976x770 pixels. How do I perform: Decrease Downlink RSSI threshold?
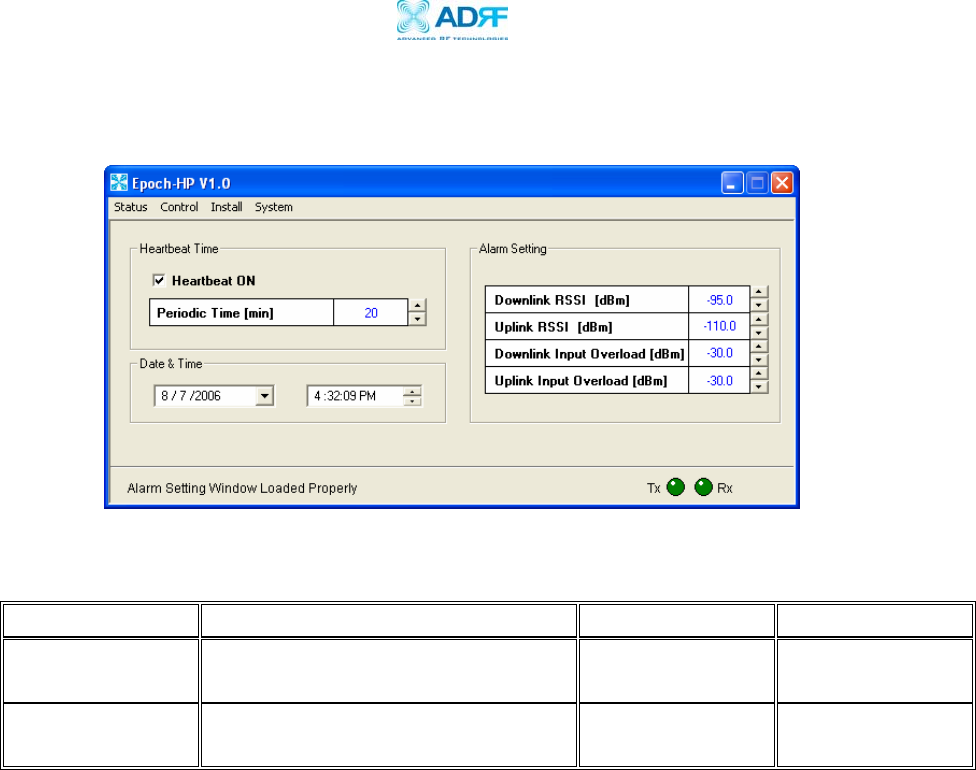(x=759, y=305)
